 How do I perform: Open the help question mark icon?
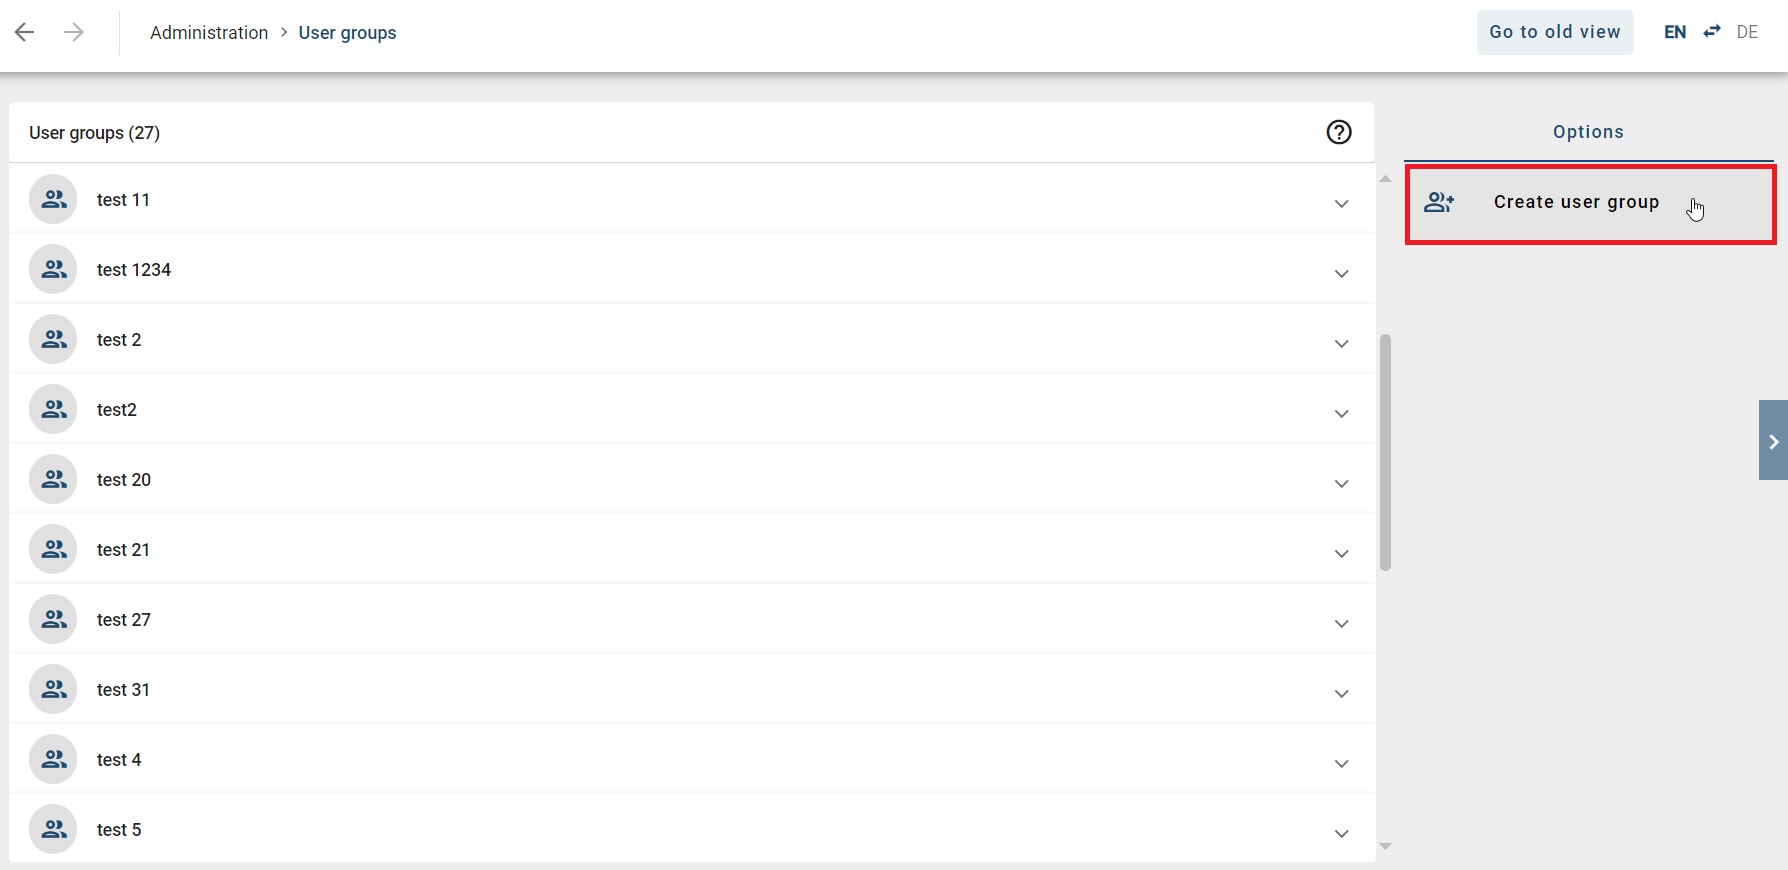point(1339,132)
